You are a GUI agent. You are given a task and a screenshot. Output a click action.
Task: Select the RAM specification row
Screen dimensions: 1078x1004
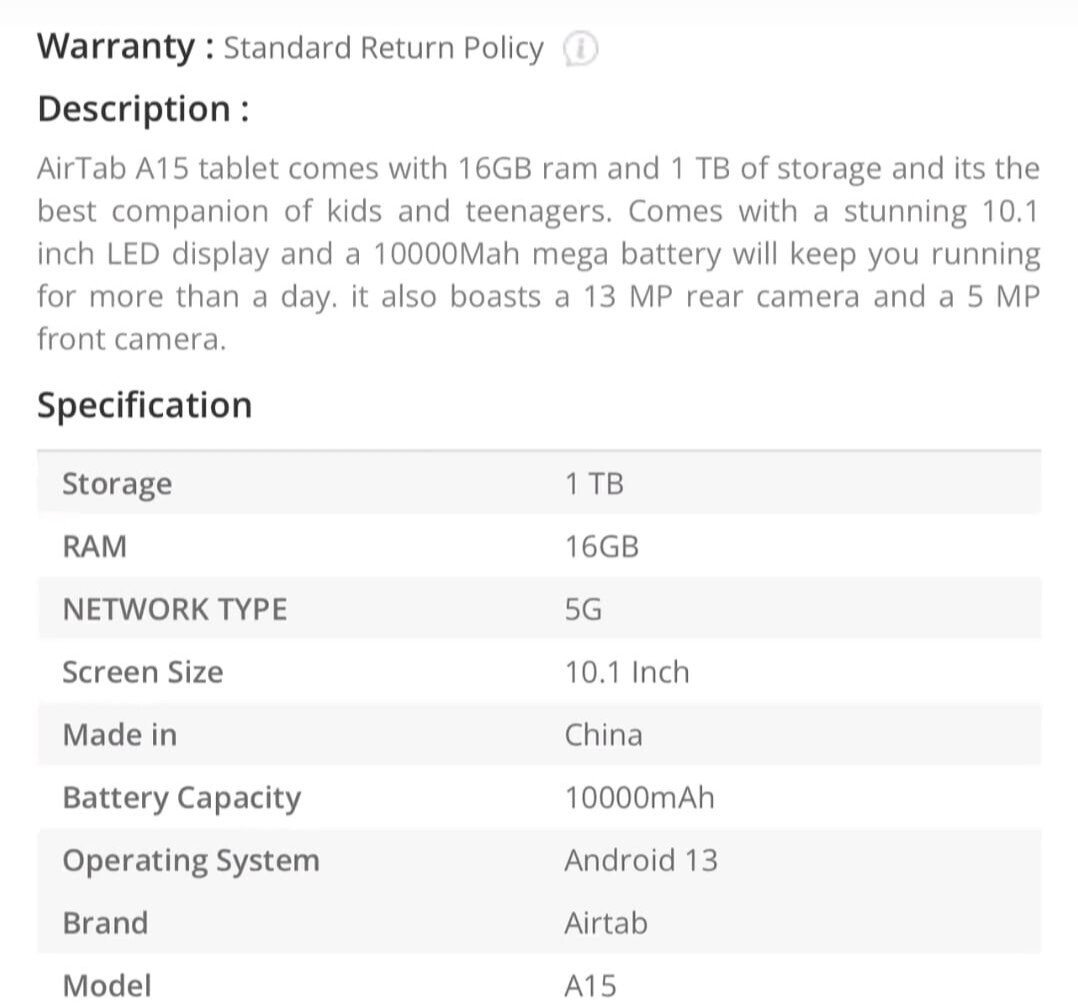(539, 547)
